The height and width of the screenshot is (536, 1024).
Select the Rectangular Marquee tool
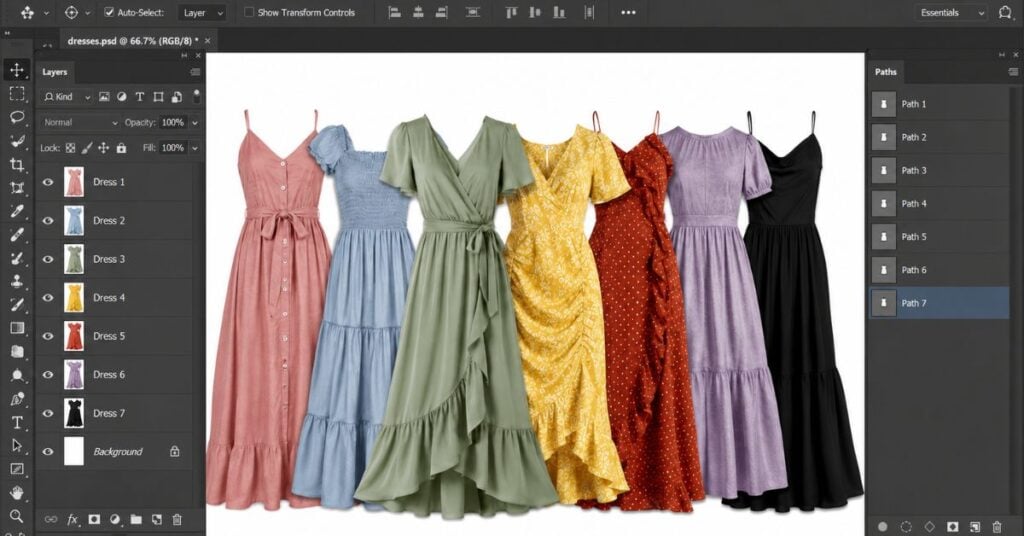pyautogui.click(x=17, y=94)
